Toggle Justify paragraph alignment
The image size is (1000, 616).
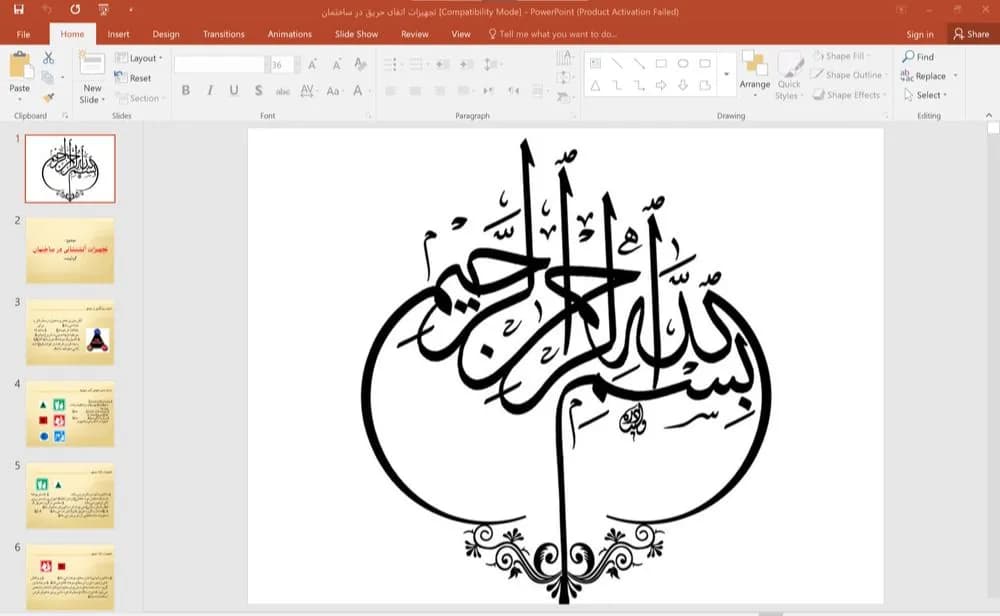point(464,91)
